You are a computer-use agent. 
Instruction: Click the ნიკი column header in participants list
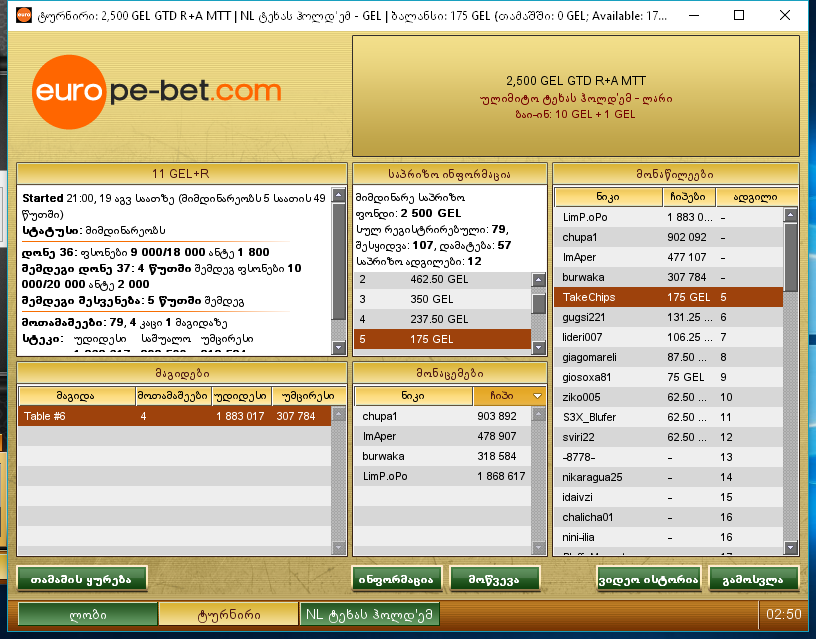click(608, 197)
